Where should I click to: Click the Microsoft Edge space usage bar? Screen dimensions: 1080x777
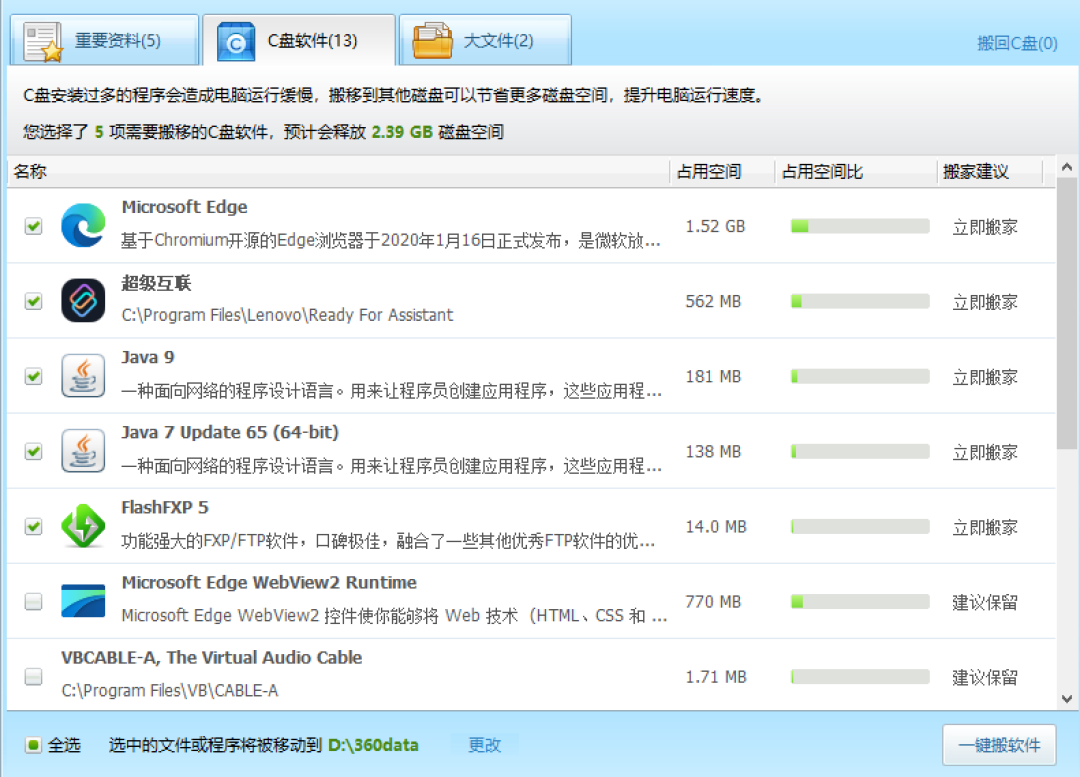click(x=860, y=226)
